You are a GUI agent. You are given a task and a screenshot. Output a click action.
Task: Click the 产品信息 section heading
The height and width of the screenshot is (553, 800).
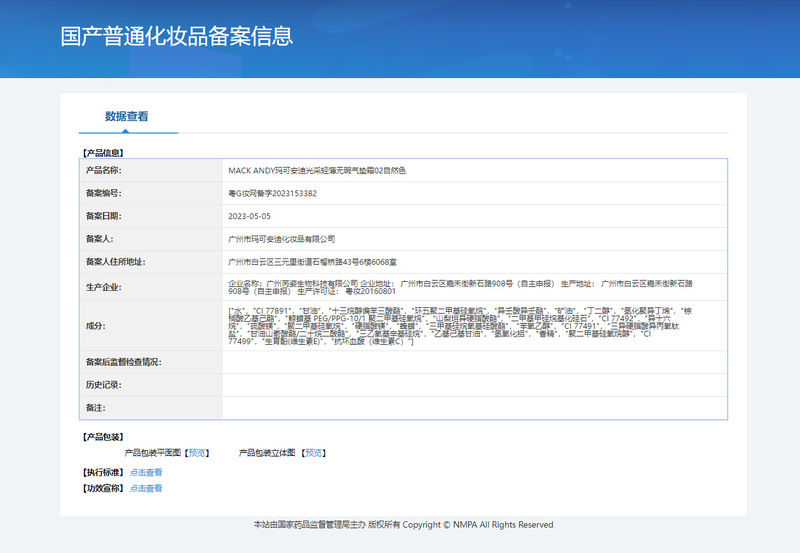pos(102,153)
